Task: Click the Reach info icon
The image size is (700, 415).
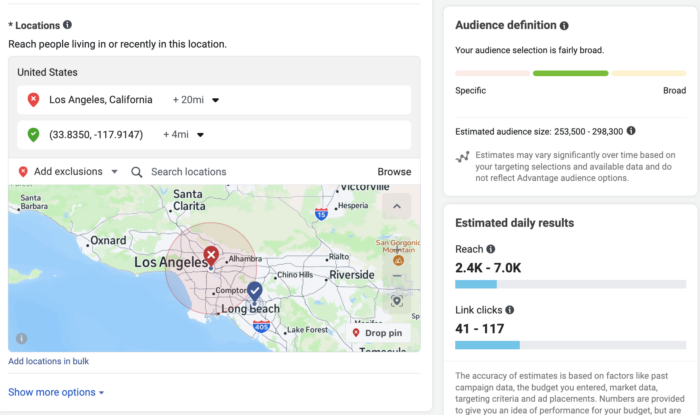Action: click(491, 249)
